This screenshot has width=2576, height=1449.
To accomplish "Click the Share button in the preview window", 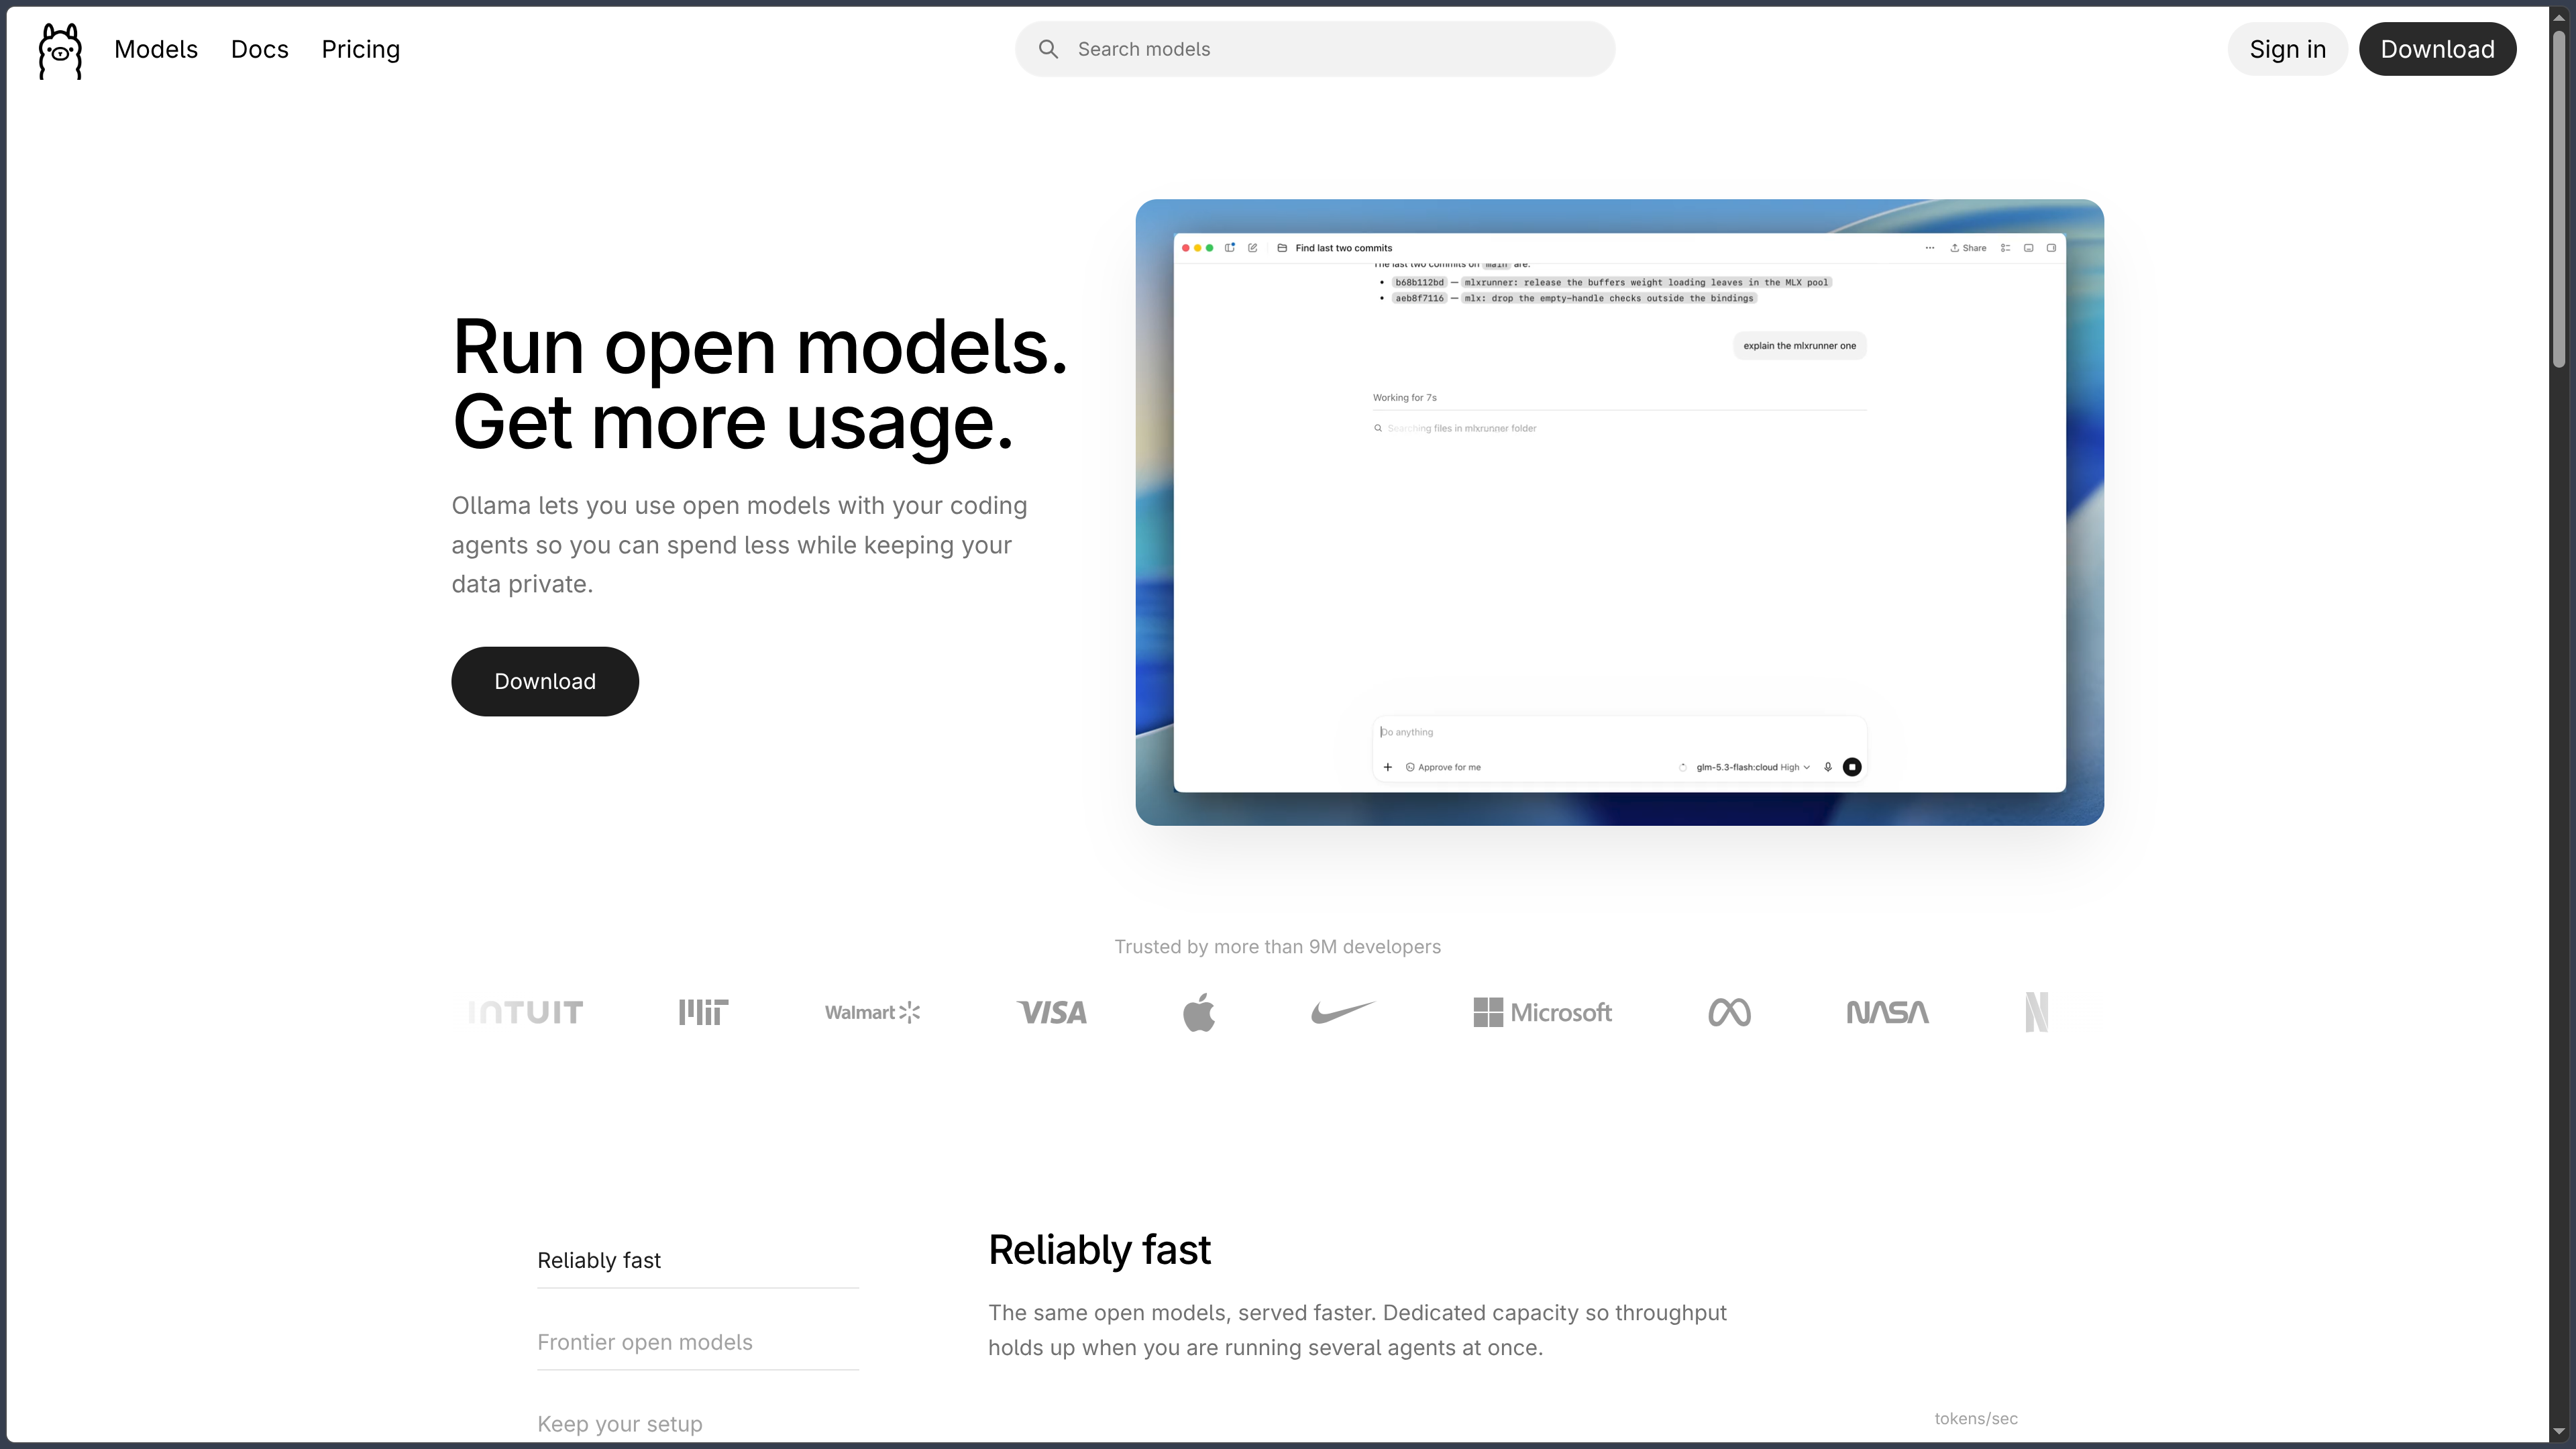I will [x=1968, y=248].
